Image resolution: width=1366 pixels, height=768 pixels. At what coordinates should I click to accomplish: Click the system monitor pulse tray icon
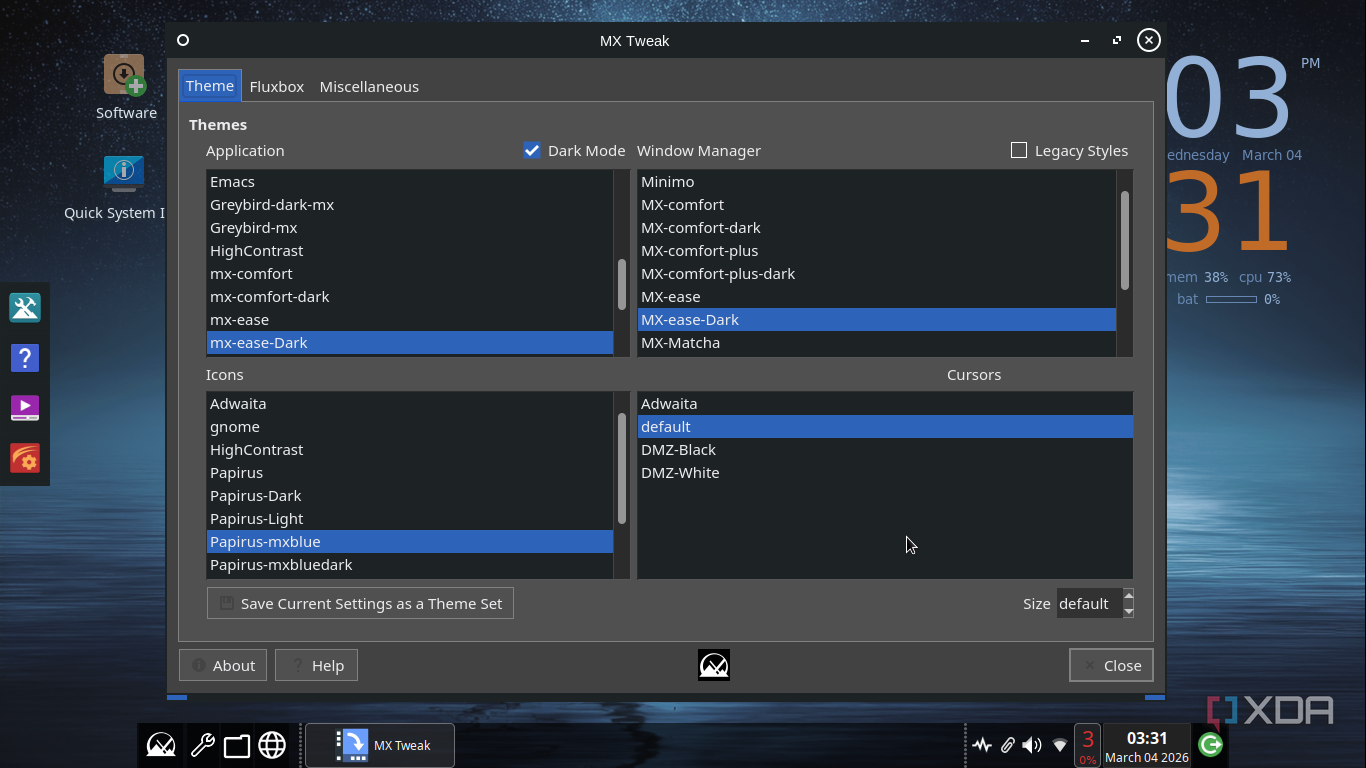[x=982, y=745]
